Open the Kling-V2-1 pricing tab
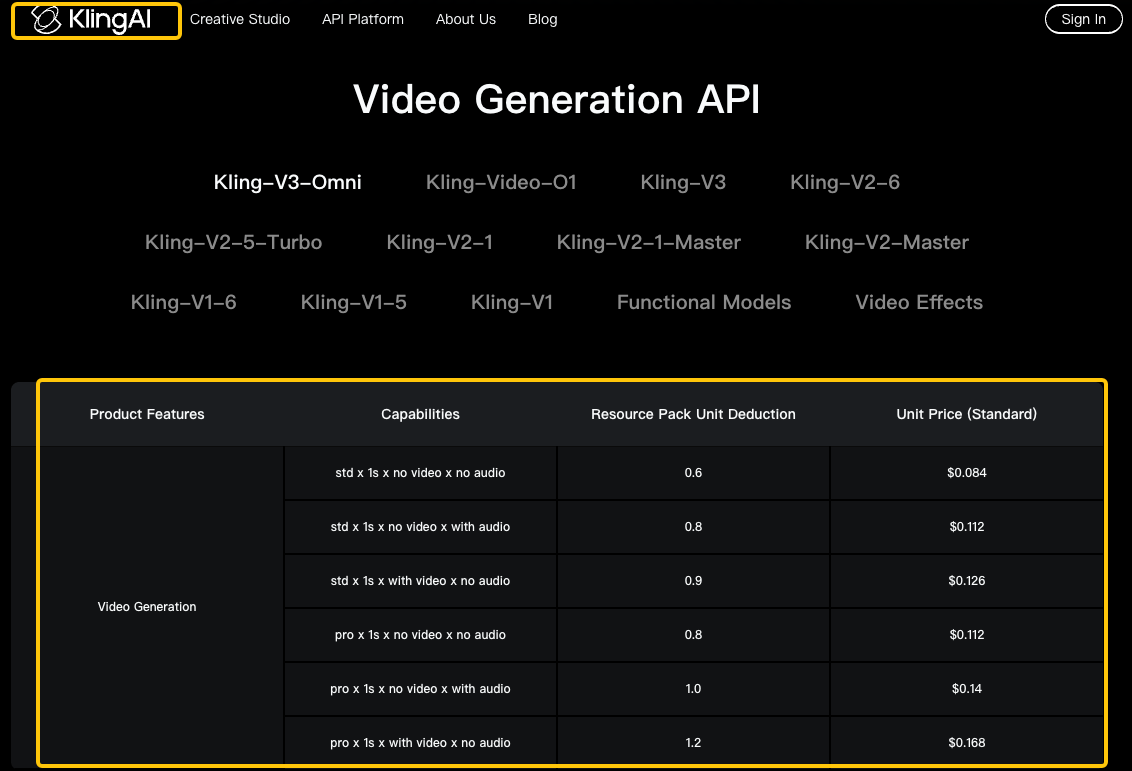The width and height of the screenshot is (1132, 771). click(440, 242)
